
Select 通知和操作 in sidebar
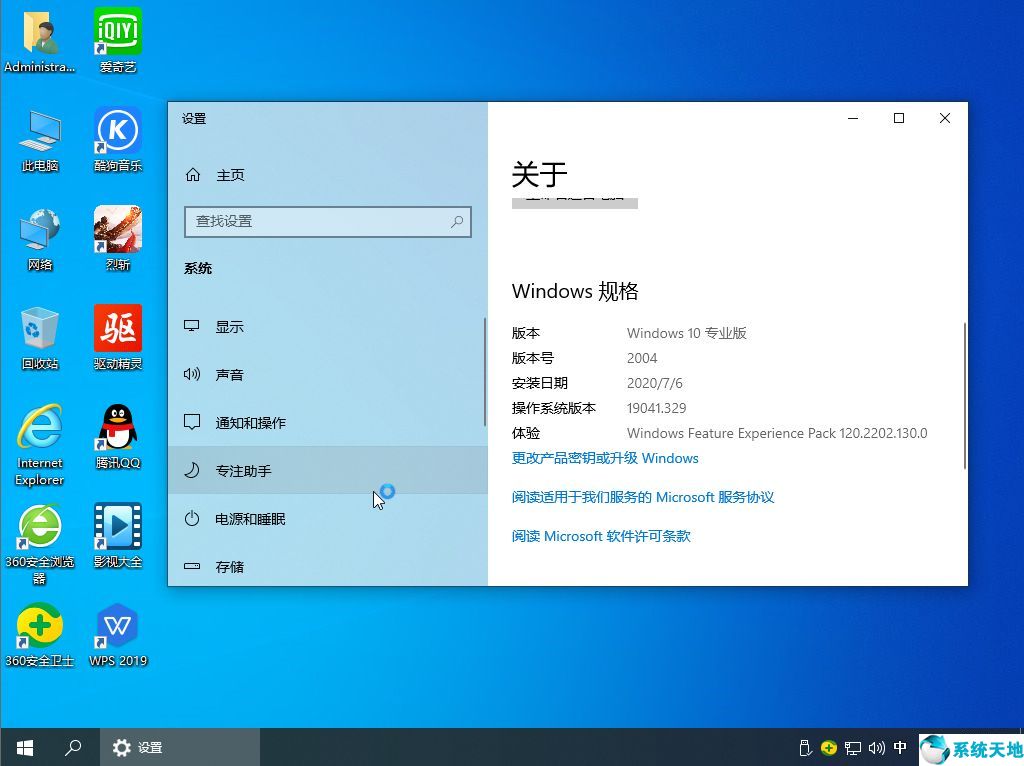coord(327,422)
